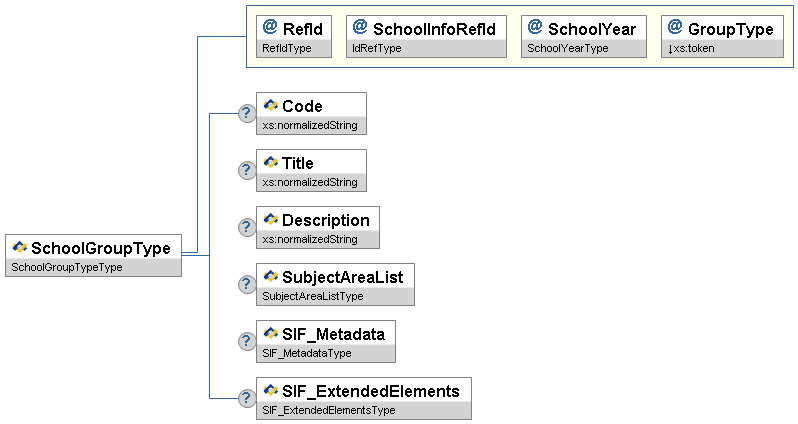Image resolution: width=798 pixels, height=424 pixels.
Task: Click the @ attribute icon of GroupType
Action: pos(675,28)
